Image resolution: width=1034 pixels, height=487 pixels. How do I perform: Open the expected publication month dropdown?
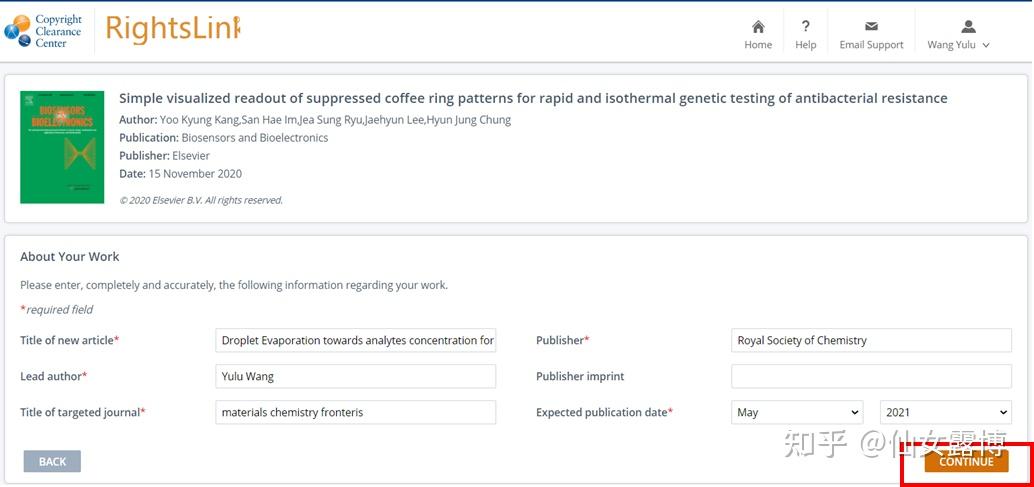pyautogui.click(x=797, y=412)
